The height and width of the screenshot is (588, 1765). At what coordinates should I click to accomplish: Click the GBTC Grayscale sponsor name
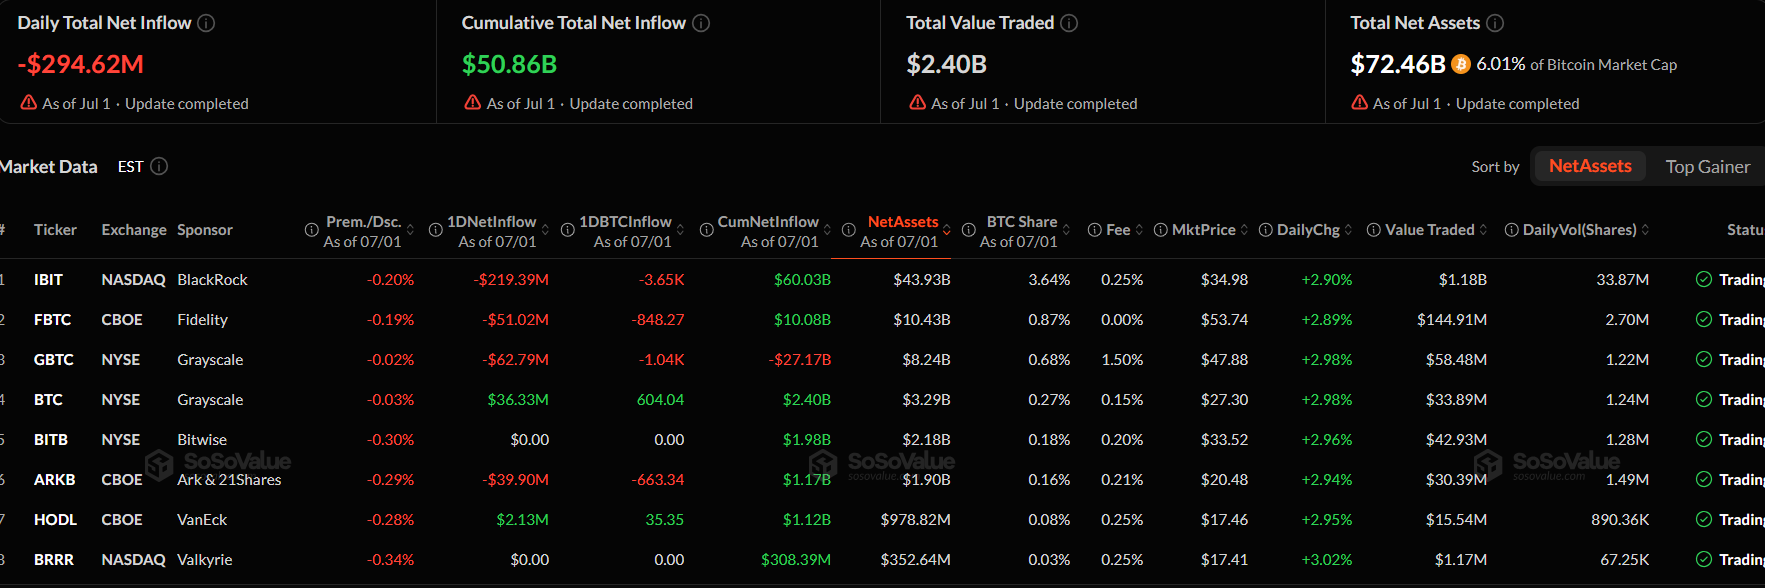point(210,360)
